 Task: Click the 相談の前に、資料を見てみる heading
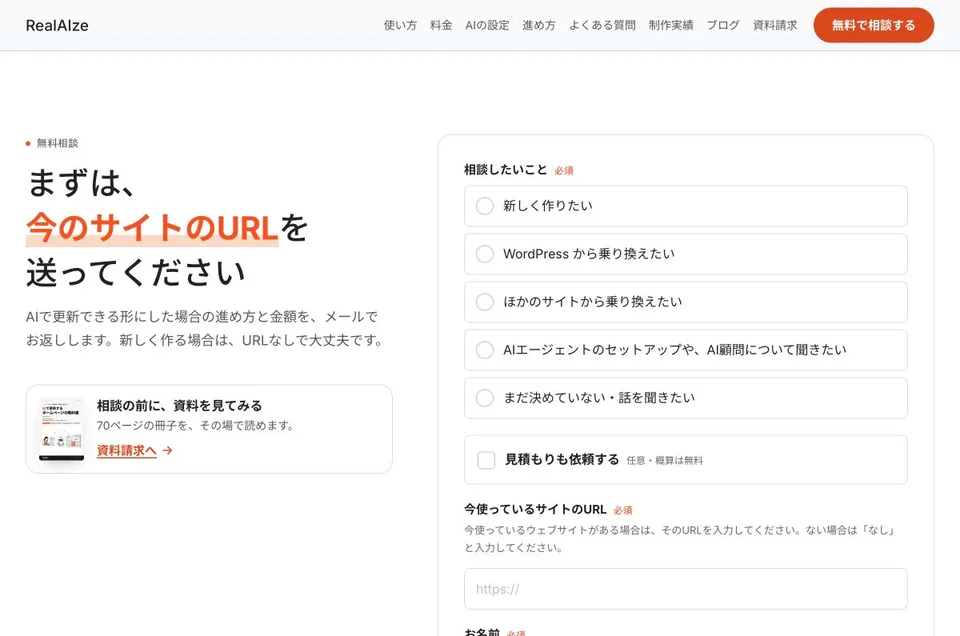click(179, 406)
